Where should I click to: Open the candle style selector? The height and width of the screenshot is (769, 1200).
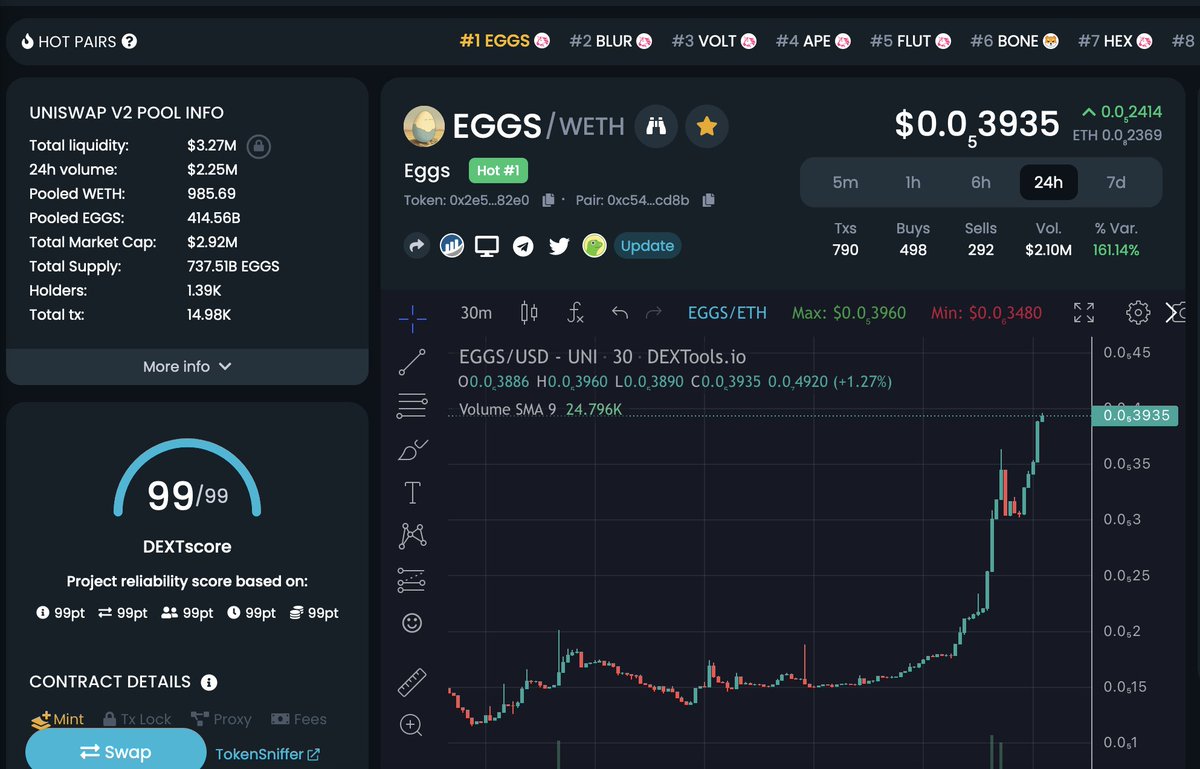(x=529, y=313)
